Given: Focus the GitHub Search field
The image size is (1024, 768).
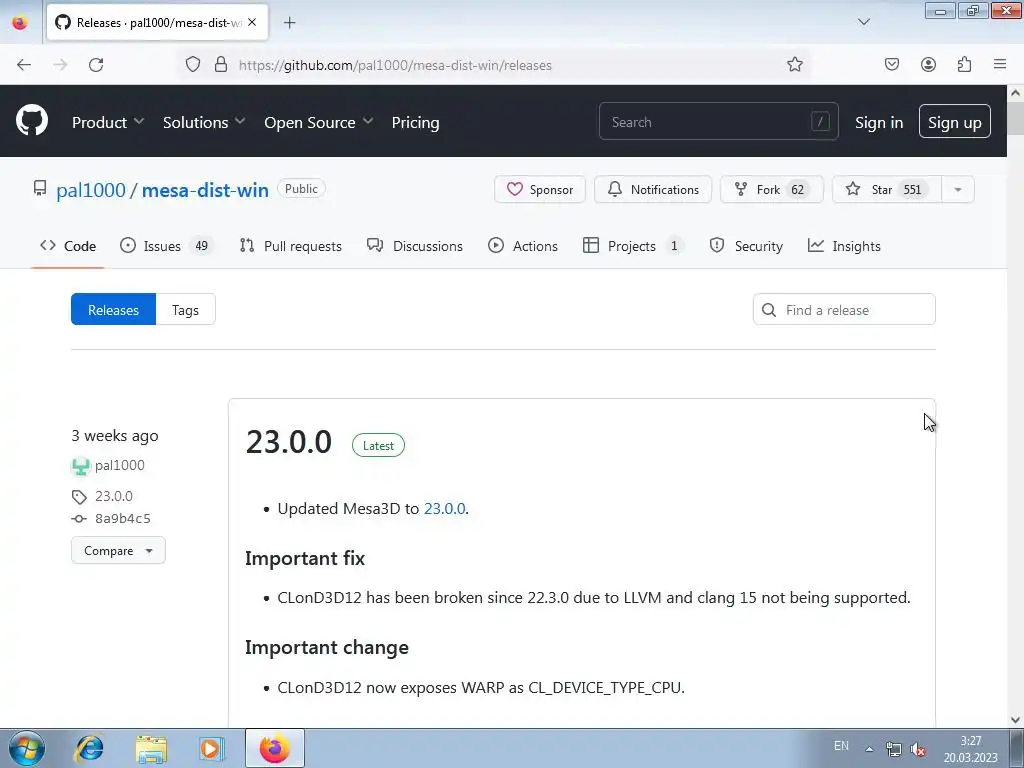Looking at the screenshot, I should [x=718, y=121].
